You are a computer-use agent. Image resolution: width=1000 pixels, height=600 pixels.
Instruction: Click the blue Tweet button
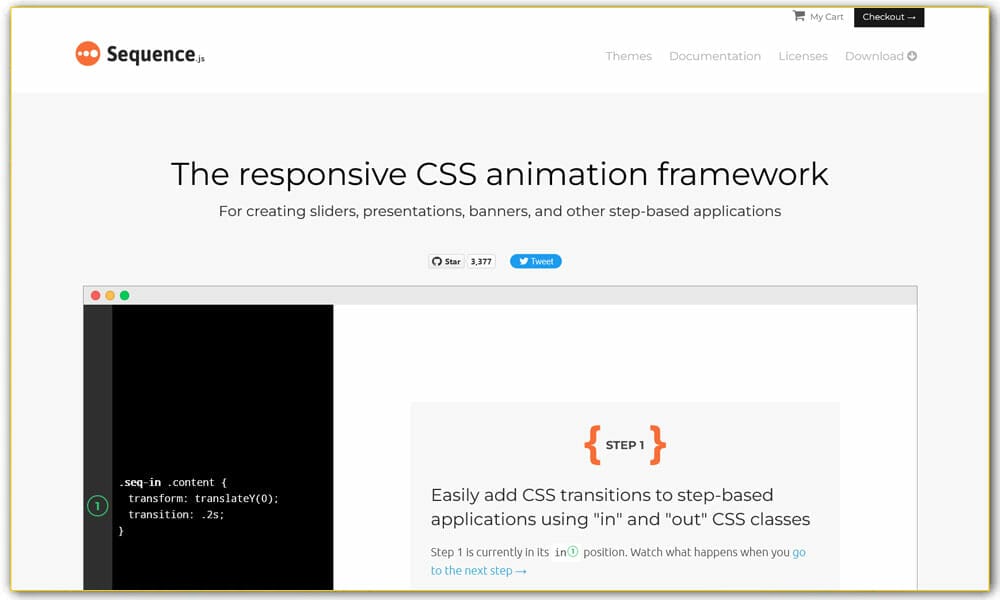click(x=536, y=261)
